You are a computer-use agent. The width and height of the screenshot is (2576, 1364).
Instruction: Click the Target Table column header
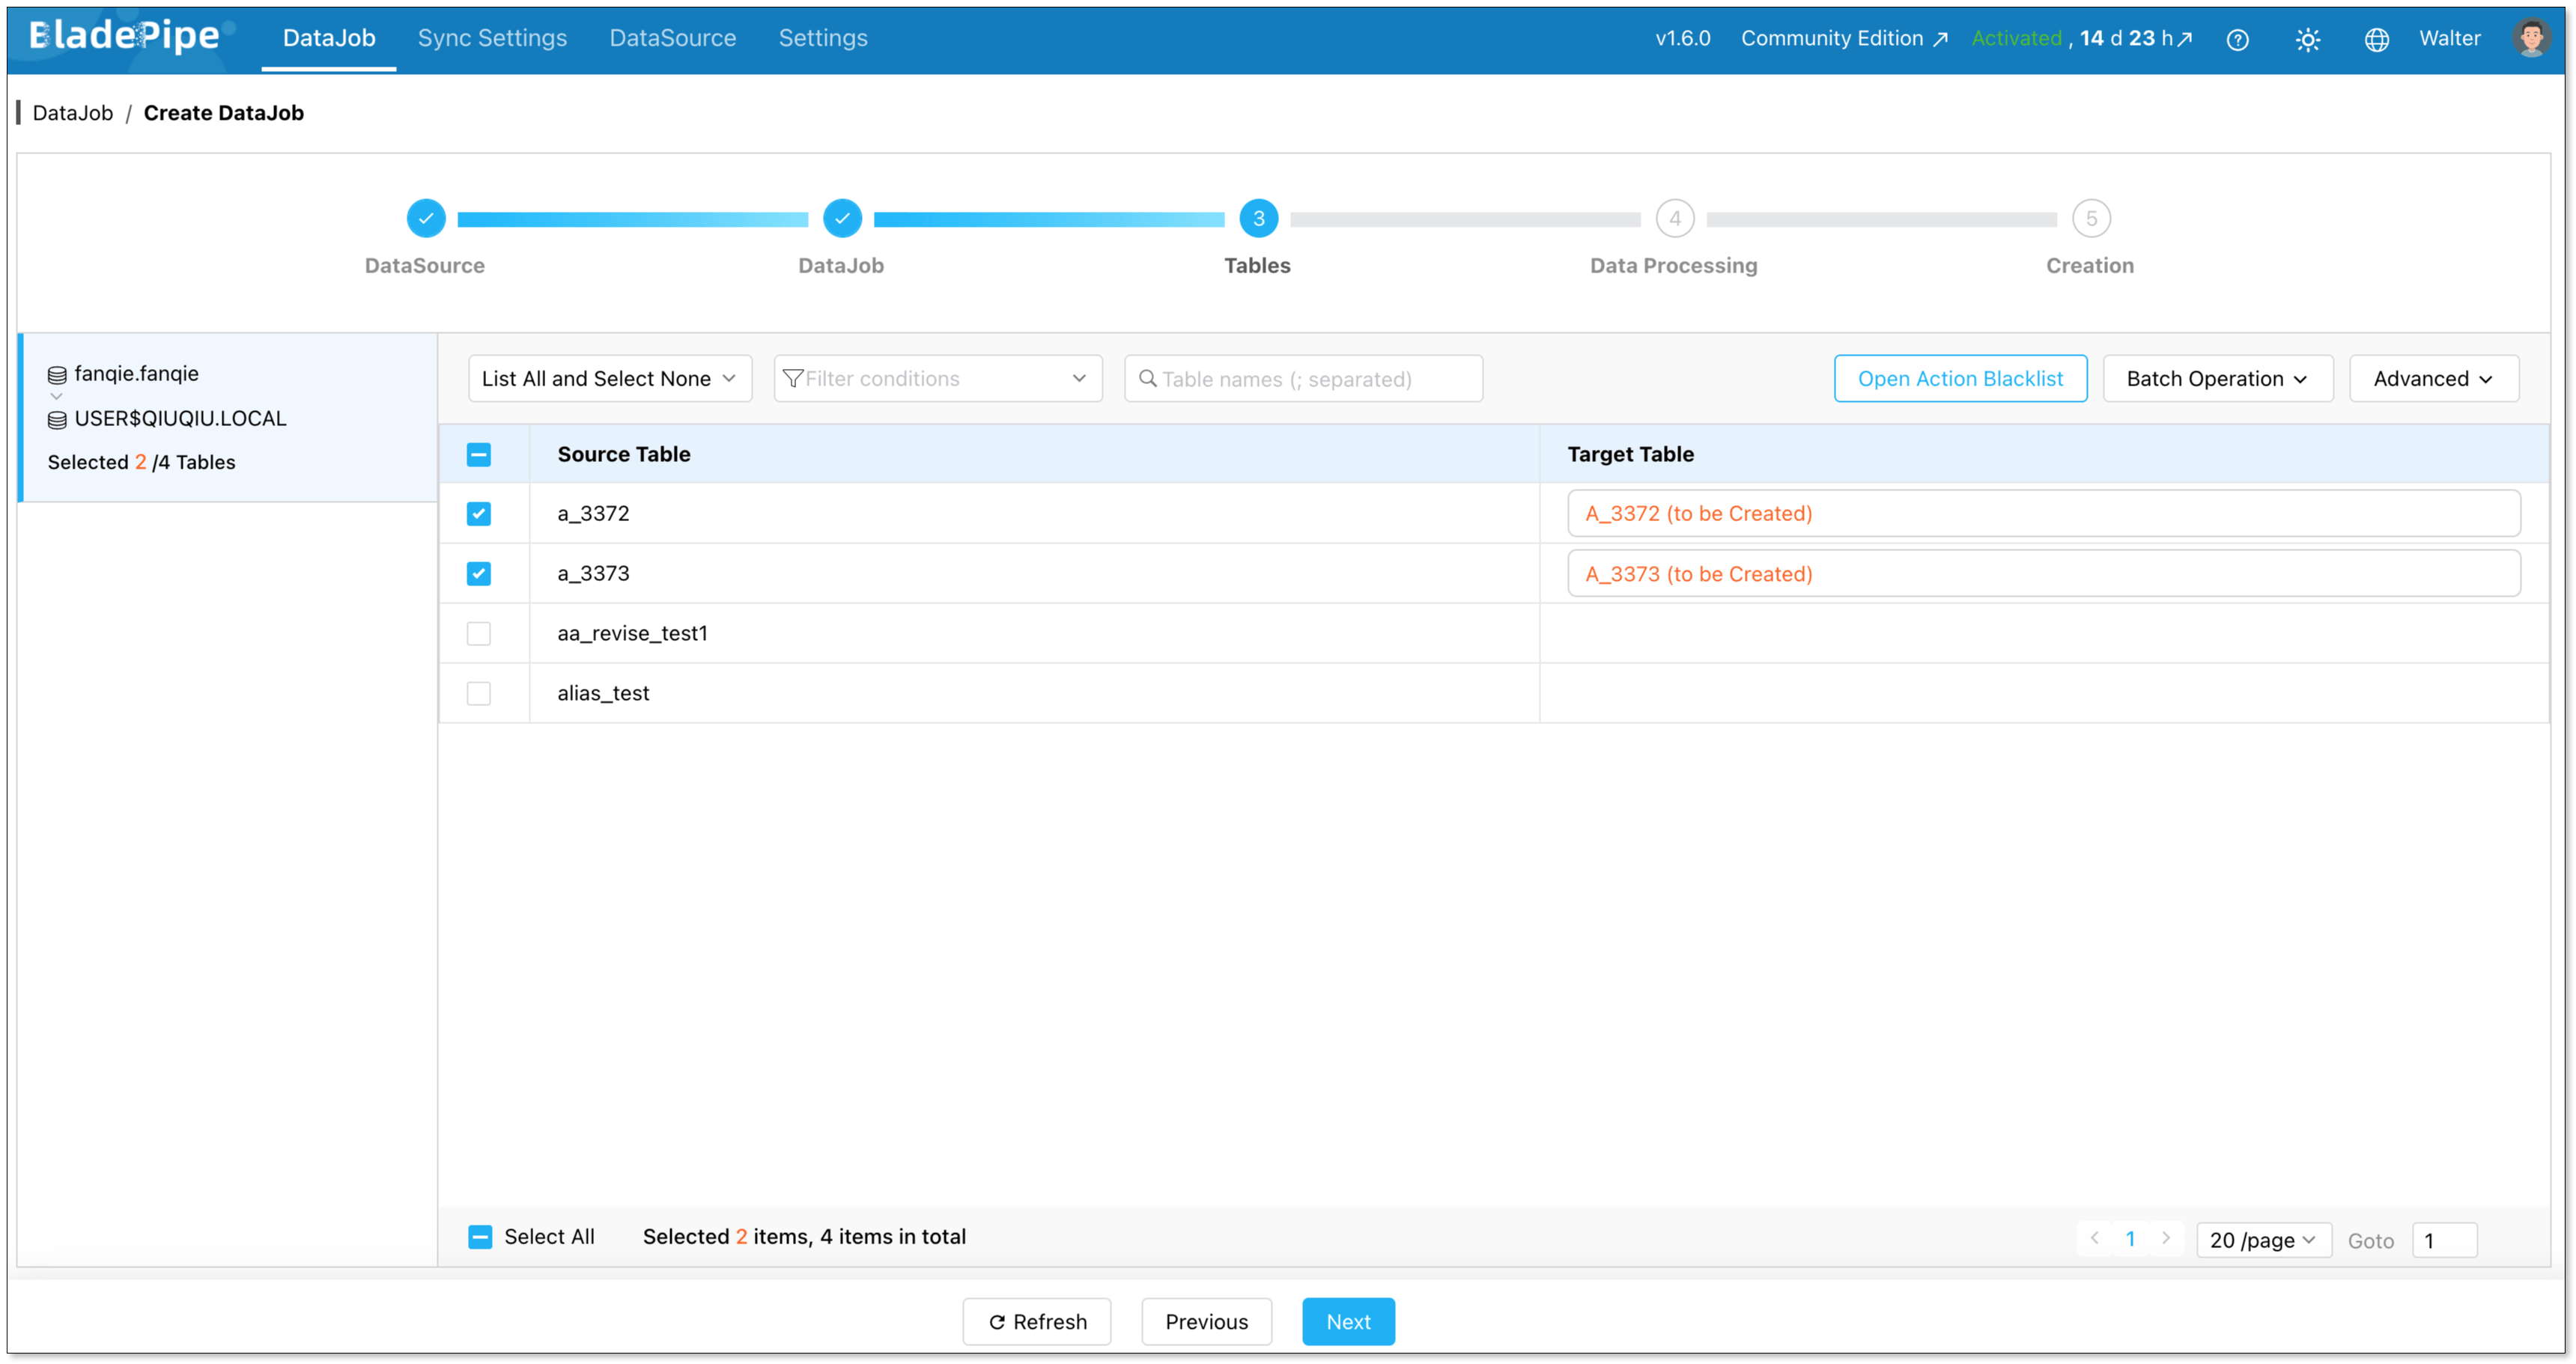click(1630, 454)
